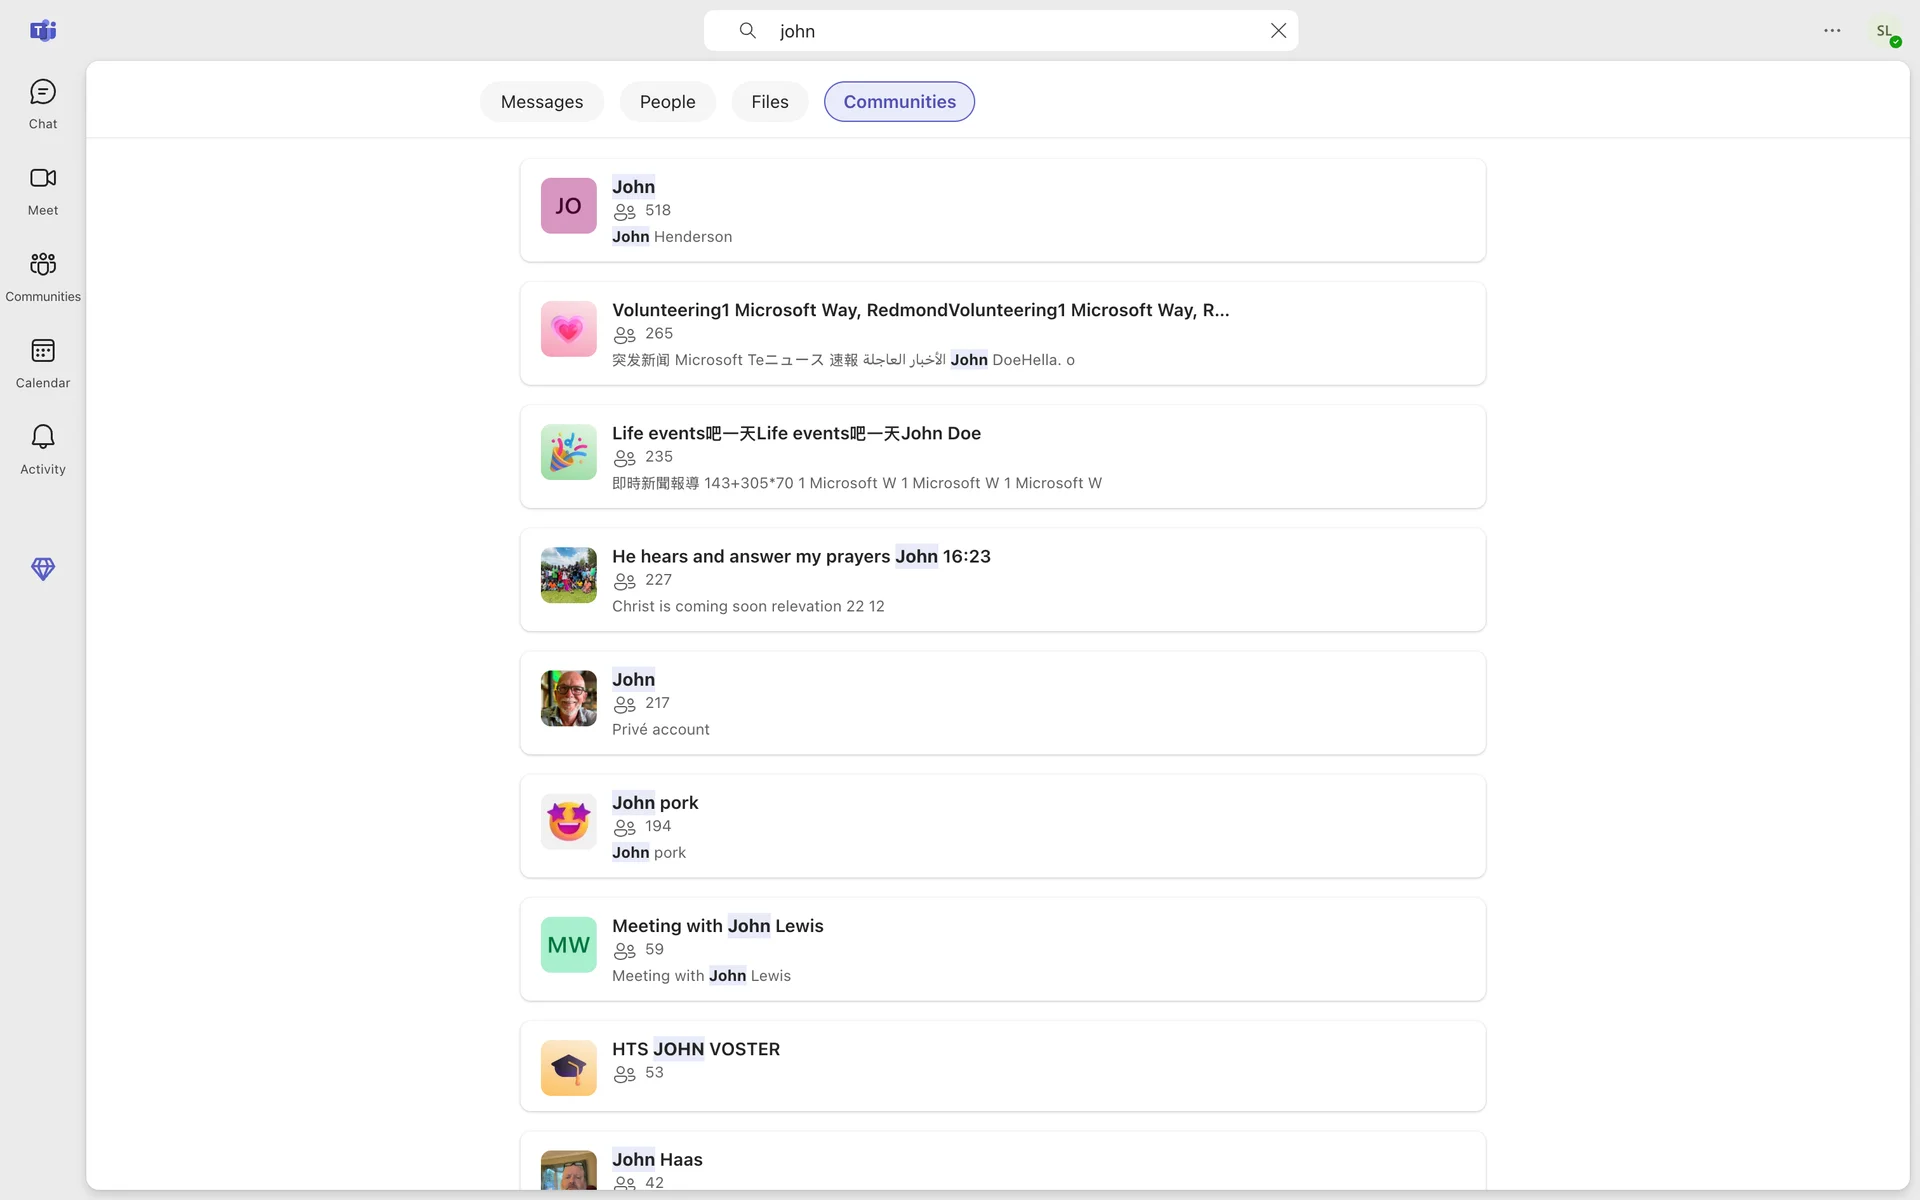Open the Chat section in sidebar
Image resolution: width=1920 pixels, height=1200 pixels.
[x=42, y=104]
